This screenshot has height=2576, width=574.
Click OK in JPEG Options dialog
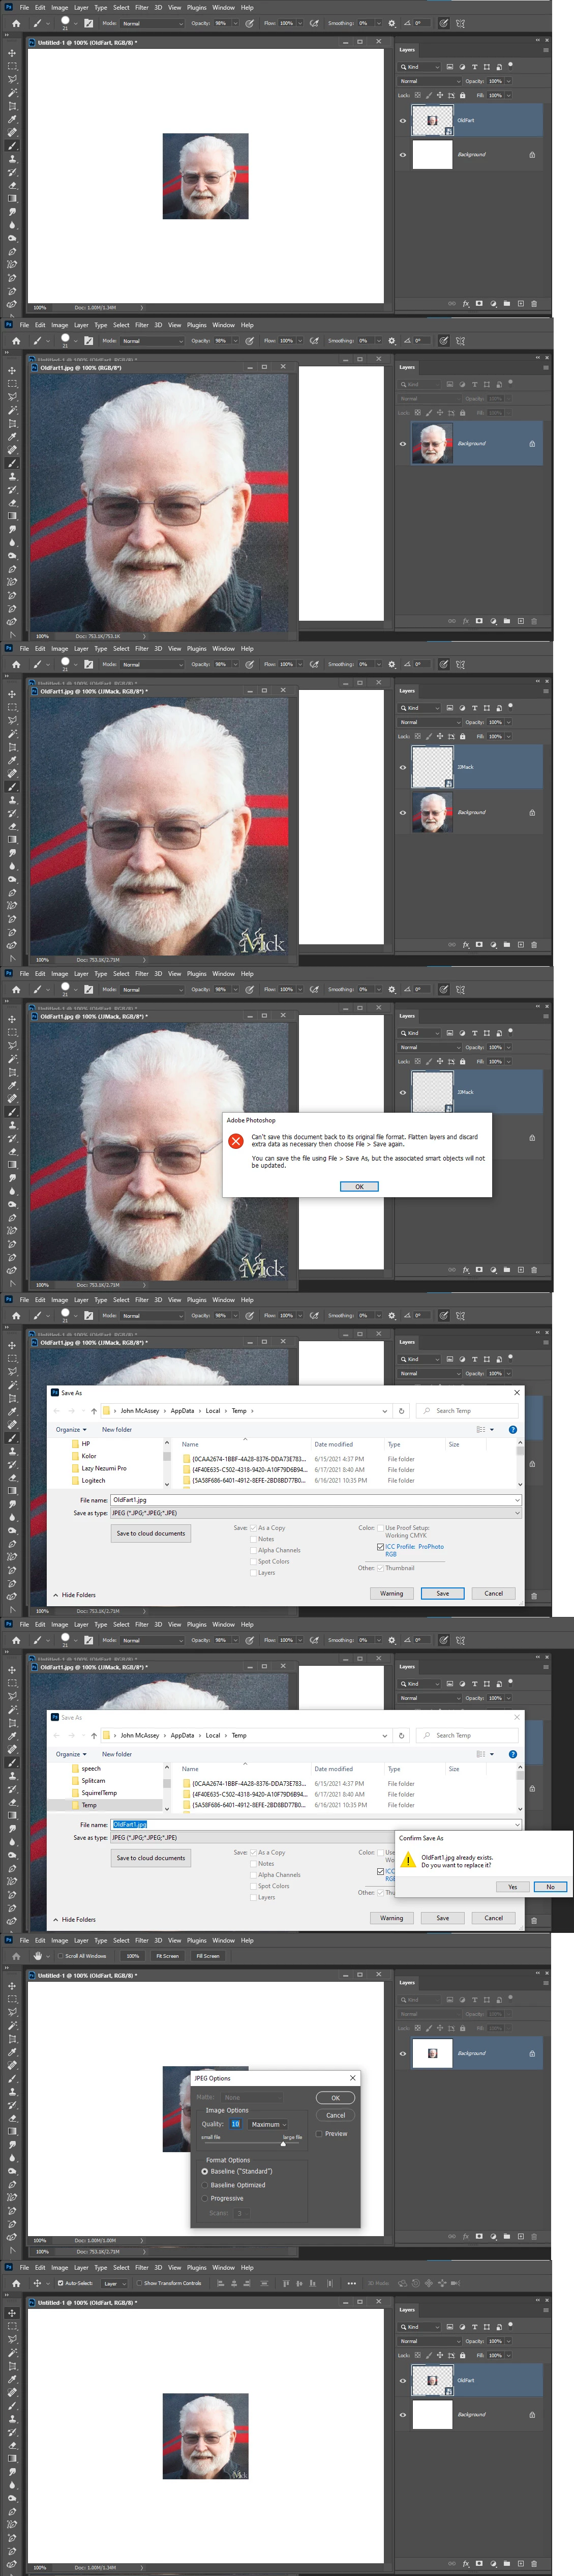(x=336, y=2098)
